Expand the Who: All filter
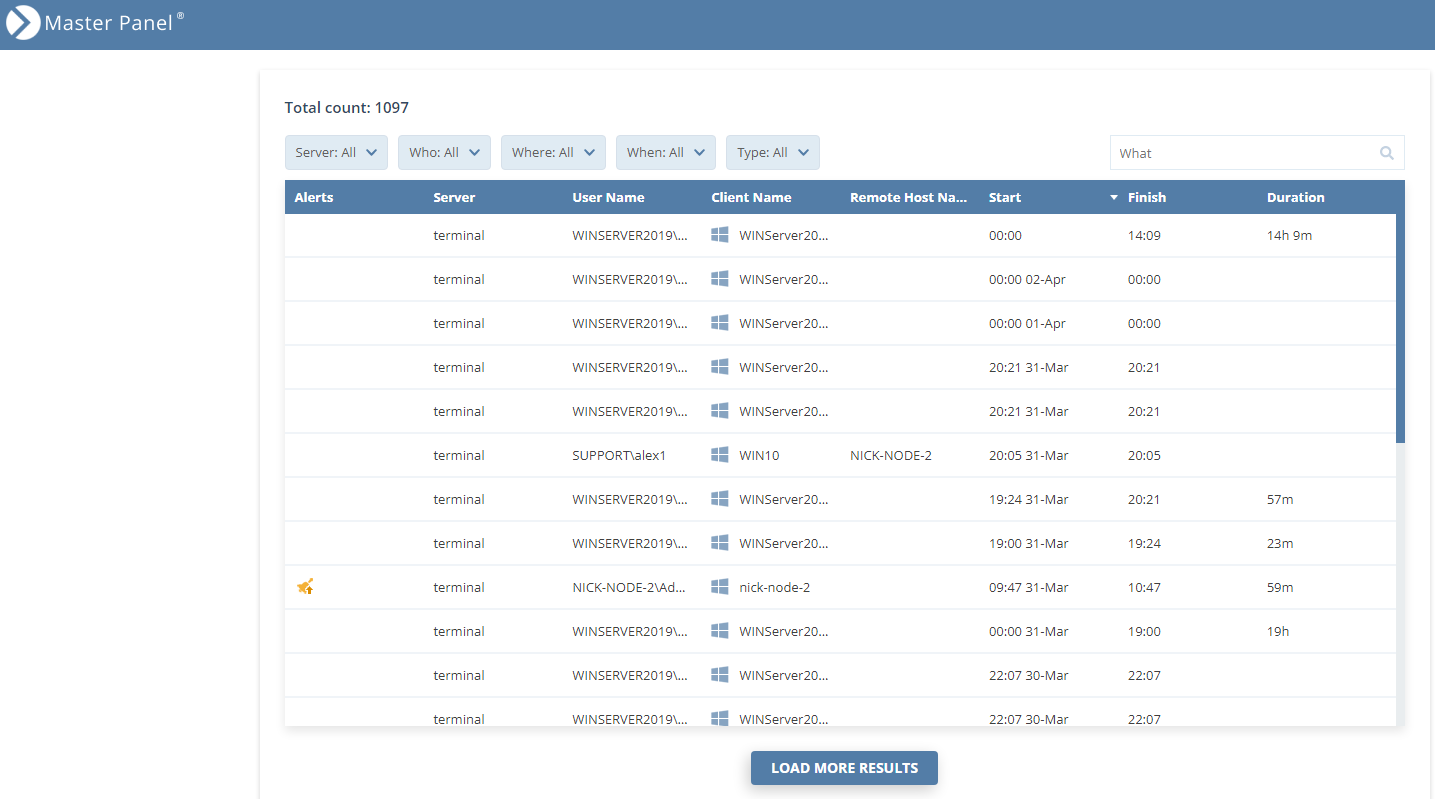Viewport: 1435px width, 799px height. tap(444, 153)
